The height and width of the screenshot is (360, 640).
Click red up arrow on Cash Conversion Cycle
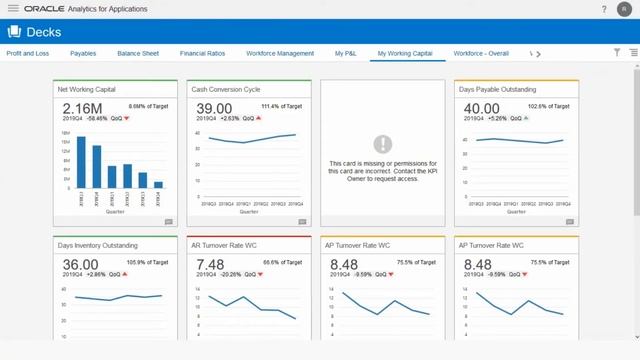point(258,118)
